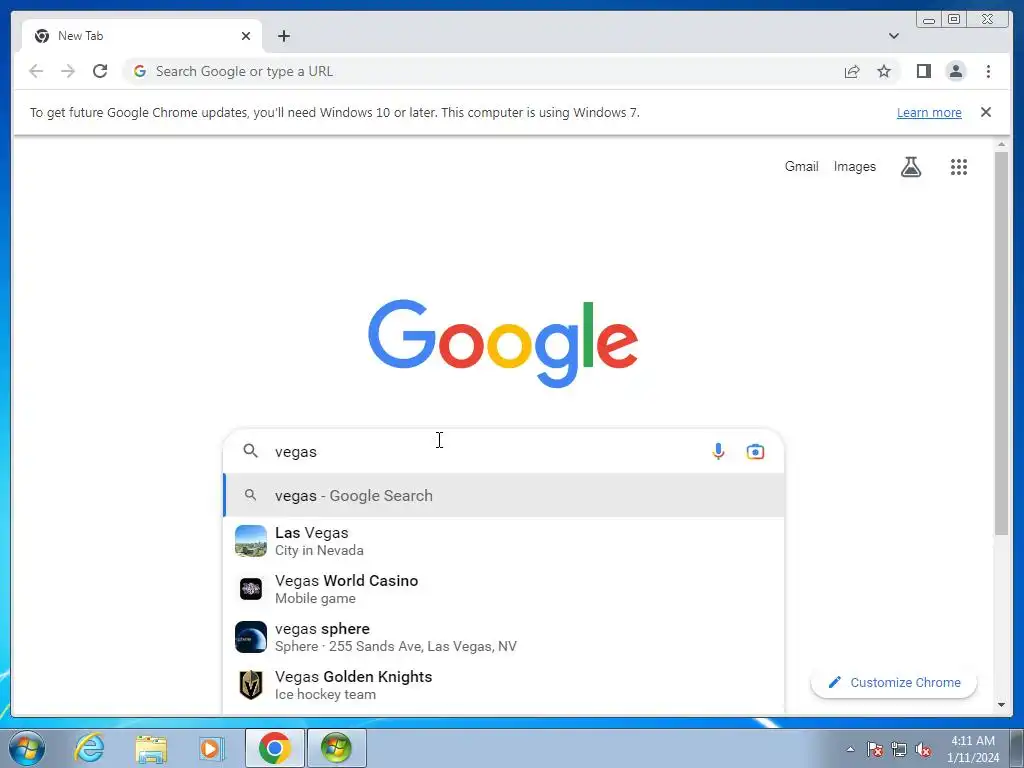Search by image with camera icon

755,451
